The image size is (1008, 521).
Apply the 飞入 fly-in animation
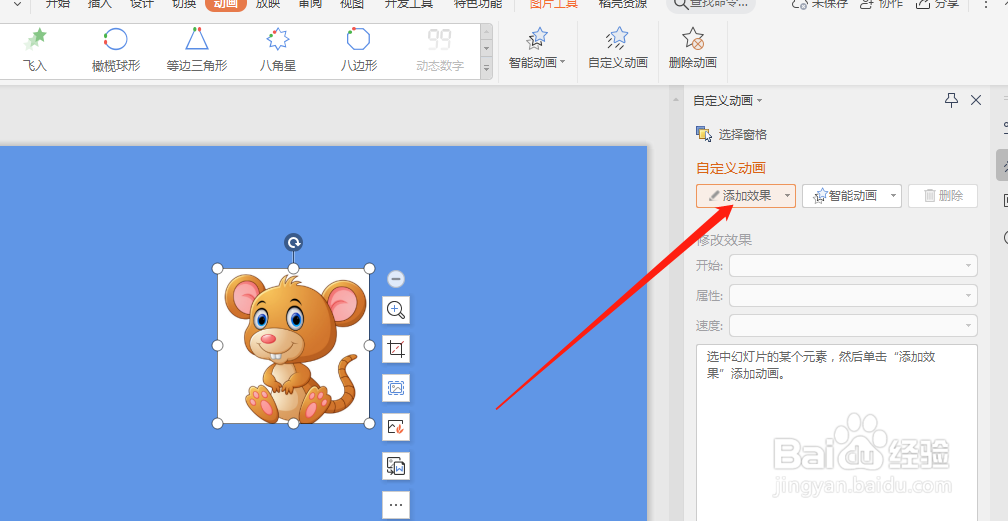click(x=35, y=50)
